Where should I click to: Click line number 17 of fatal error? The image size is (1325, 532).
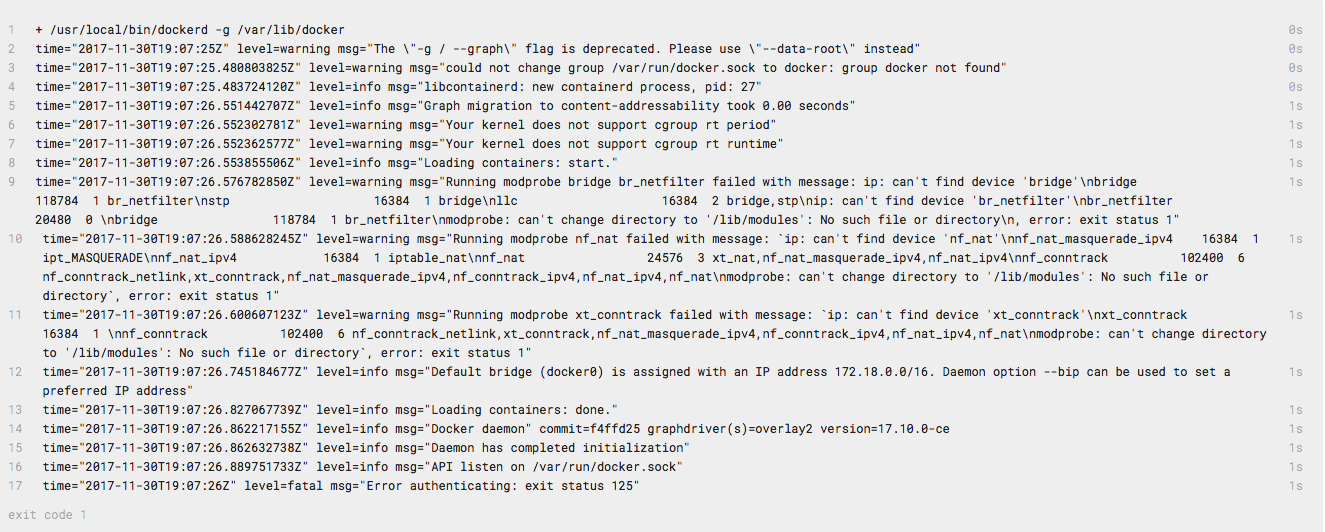(x=15, y=486)
